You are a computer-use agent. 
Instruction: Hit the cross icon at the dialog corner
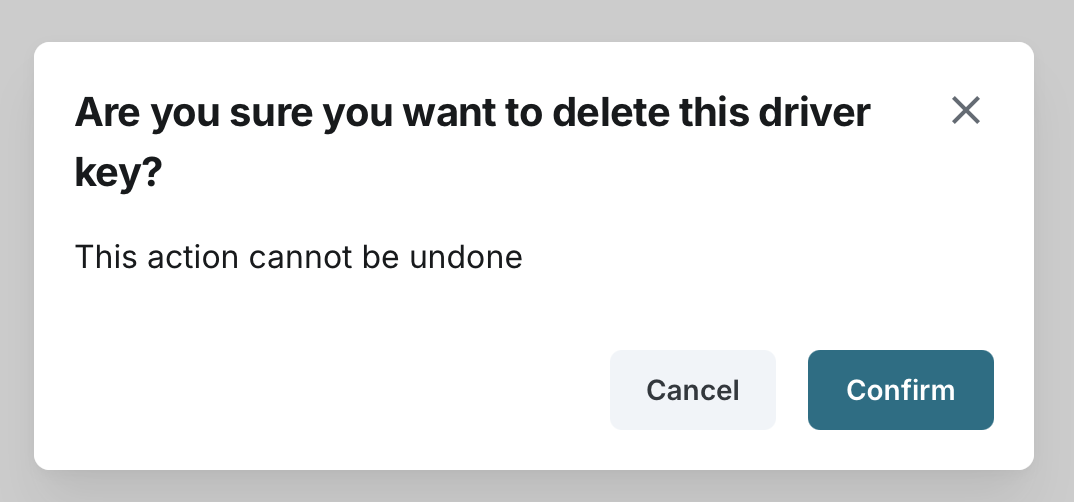click(965, 110)
